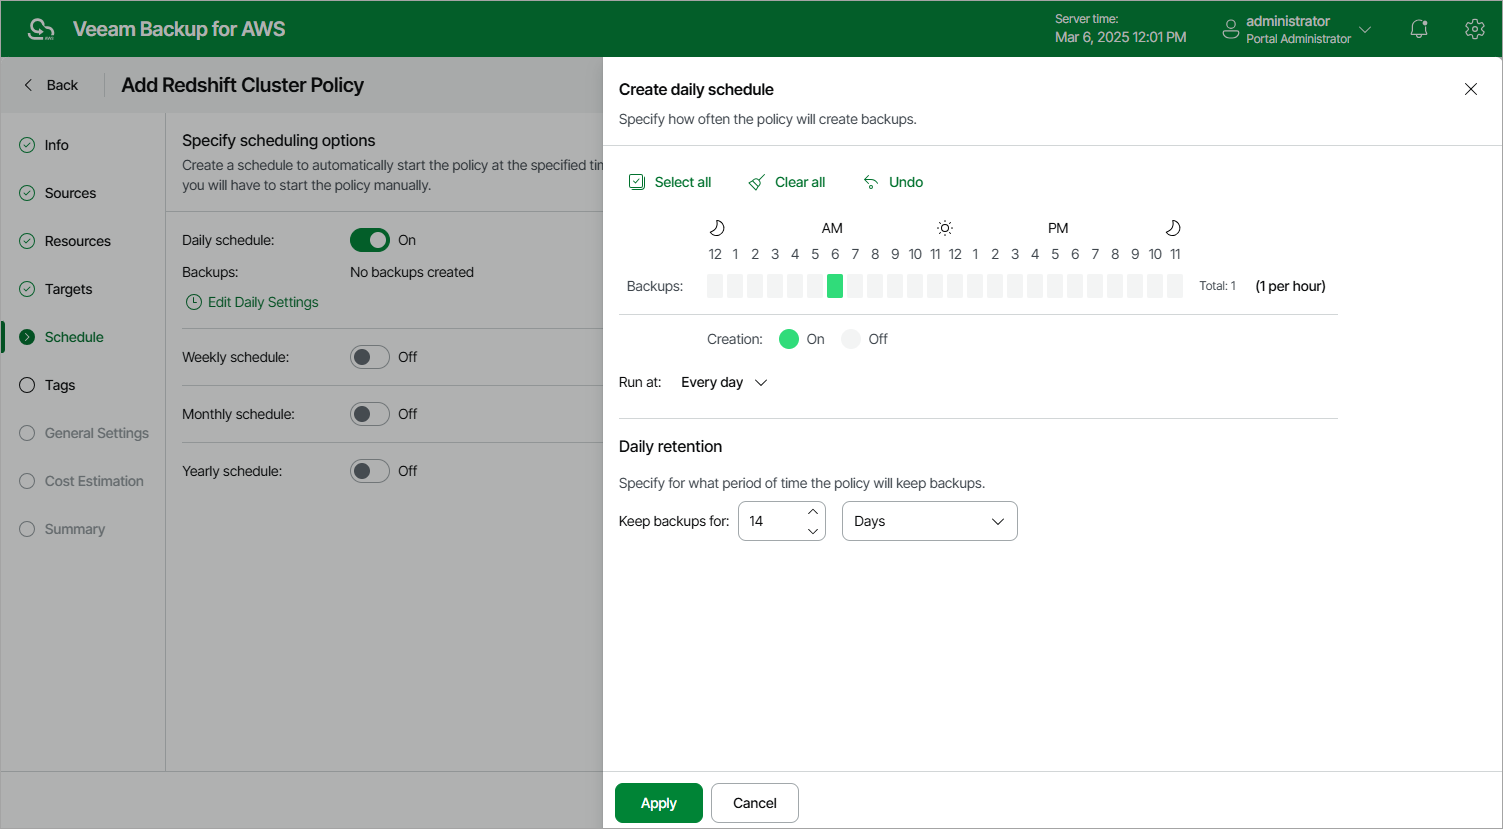Enable the Weekly schedule toggle
The width and height of the screenshot is (1503, 829).
pos(369,356)
